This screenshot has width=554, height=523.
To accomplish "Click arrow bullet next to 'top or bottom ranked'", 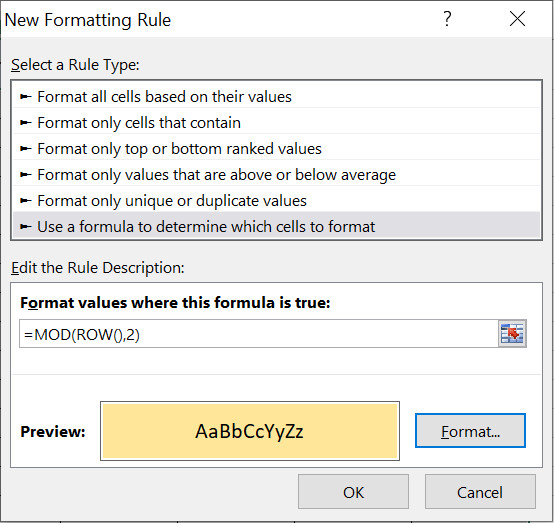I will click(25, 148).
